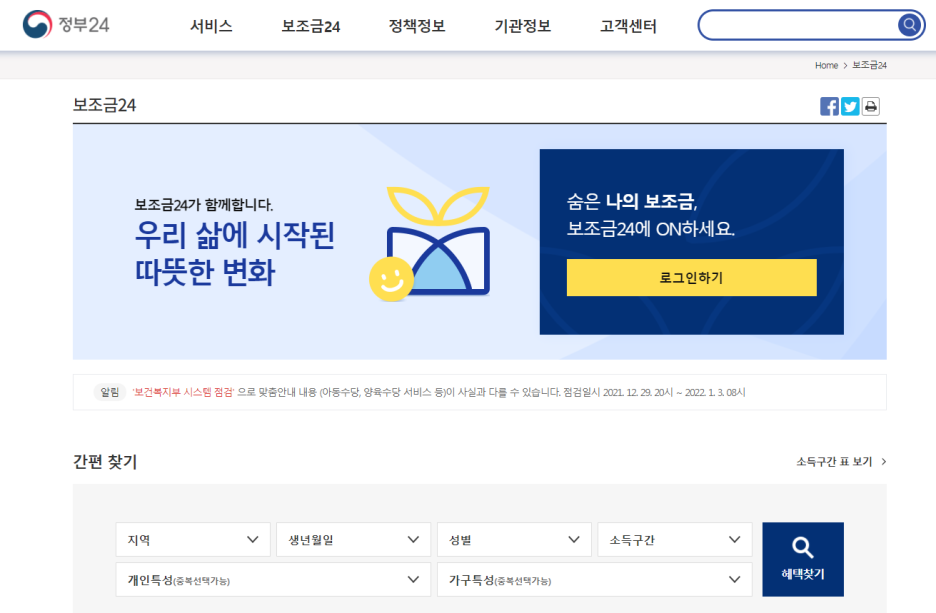Share page on Twitter

(850, 106)
